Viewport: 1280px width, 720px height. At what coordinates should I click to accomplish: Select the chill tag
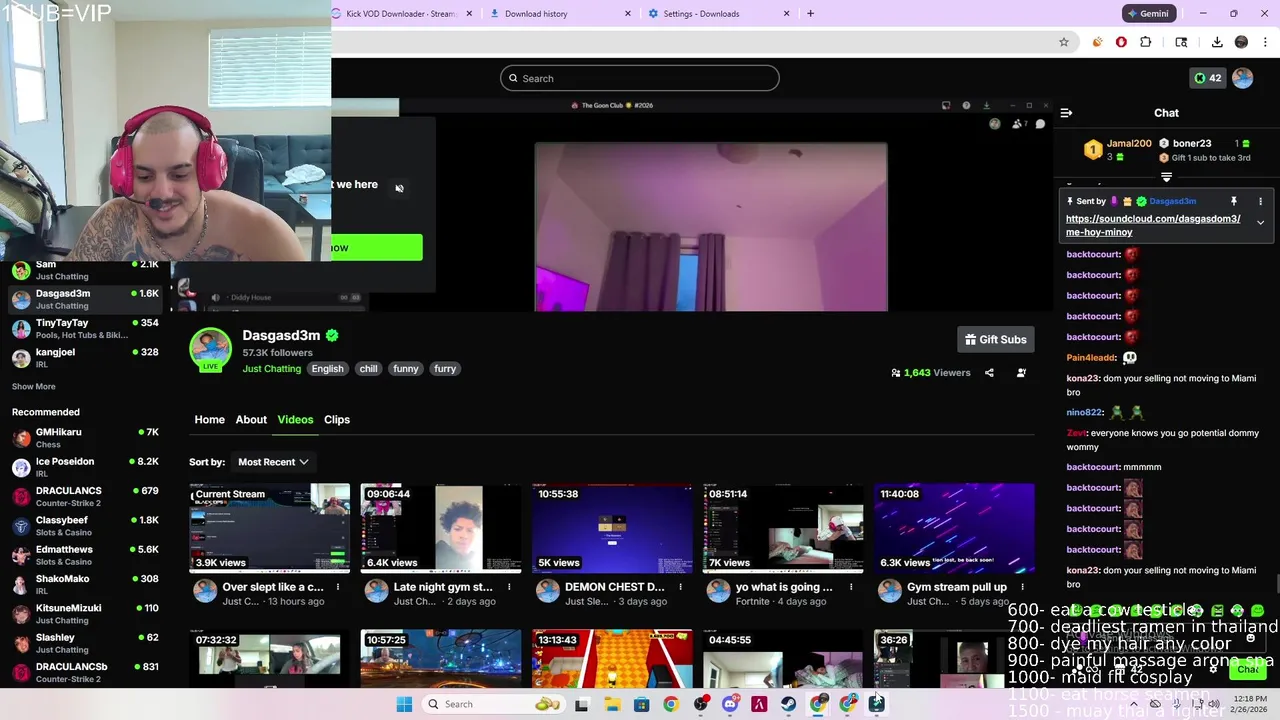(368, 369)
